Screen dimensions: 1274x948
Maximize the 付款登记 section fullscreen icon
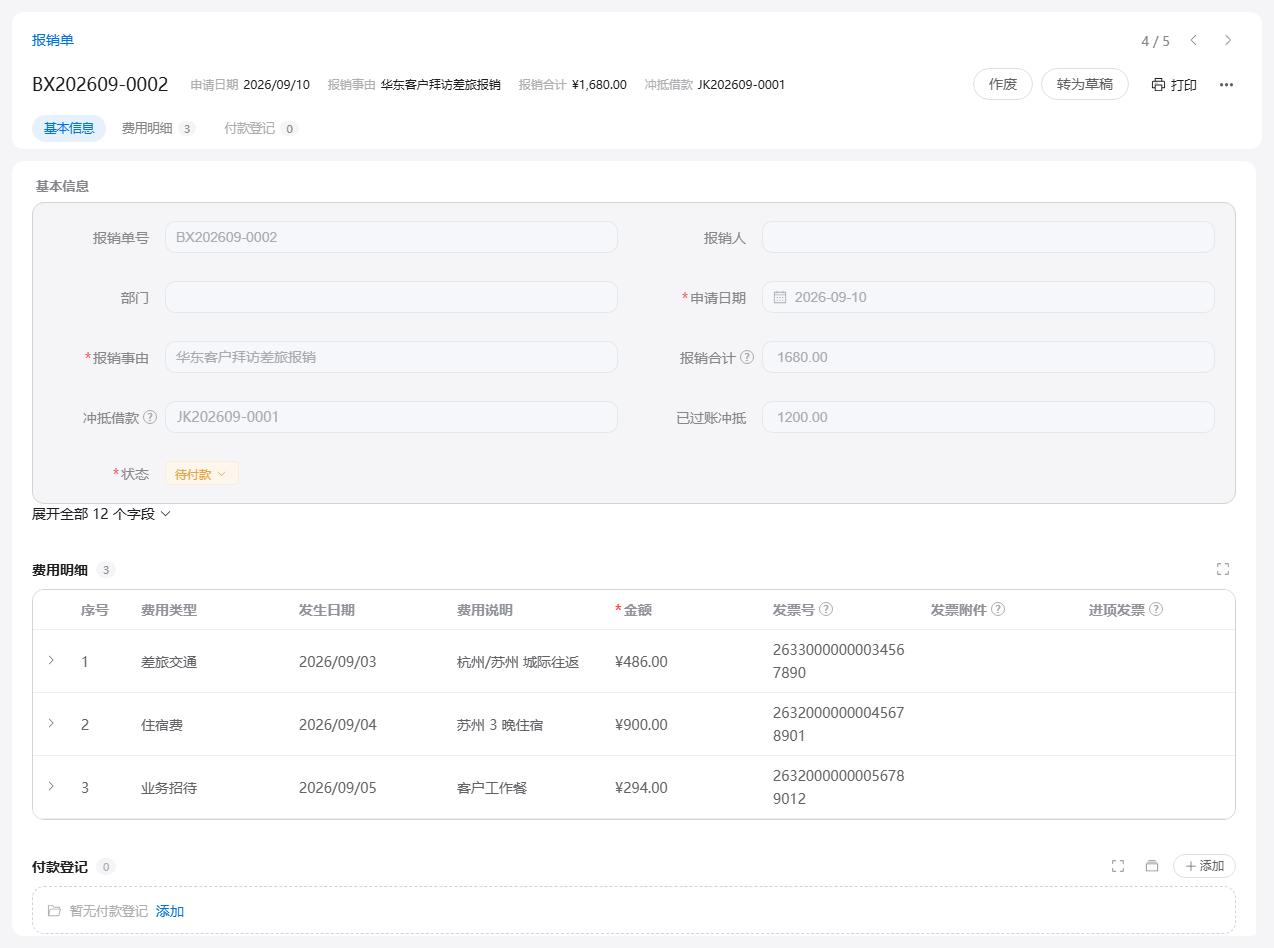(x=1118, y=866)
